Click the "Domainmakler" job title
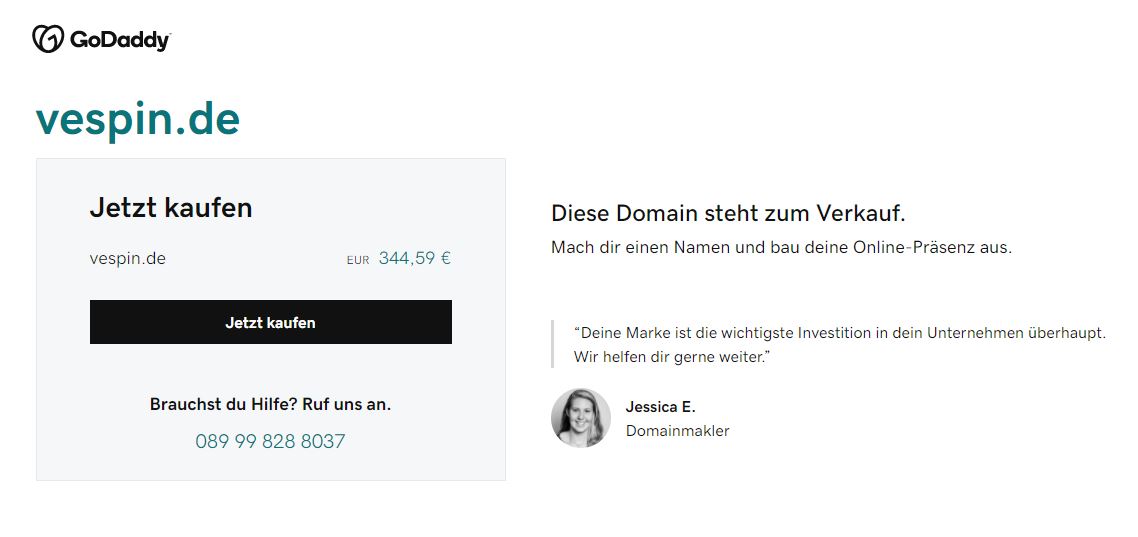Image resolution: width=1138 pixels, height=537 pixels. (677, 431)
